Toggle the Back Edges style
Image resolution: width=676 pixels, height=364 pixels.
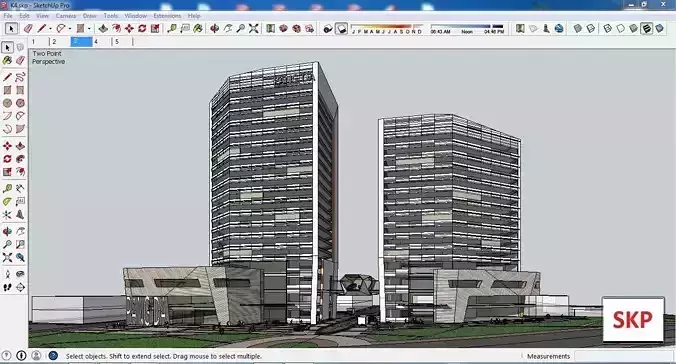click(591, 28)
